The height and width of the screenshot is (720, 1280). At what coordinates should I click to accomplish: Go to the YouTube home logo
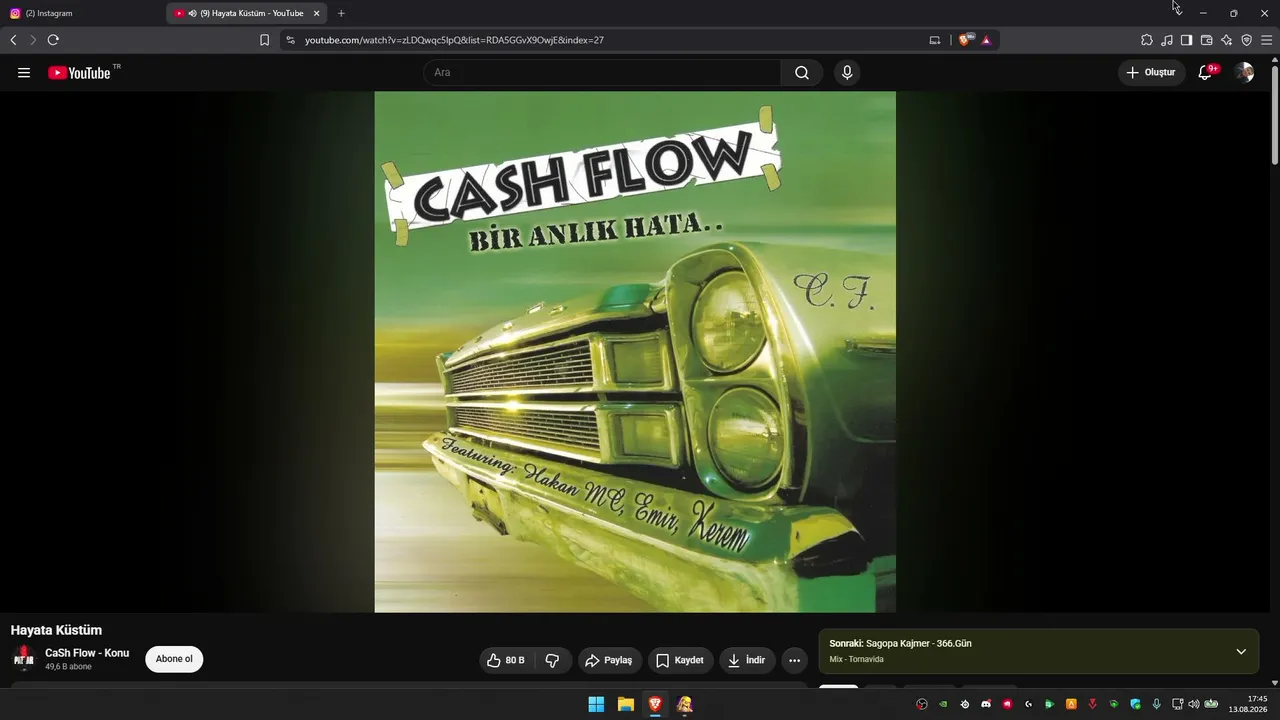pyautogui.click(x=79, y=73)
